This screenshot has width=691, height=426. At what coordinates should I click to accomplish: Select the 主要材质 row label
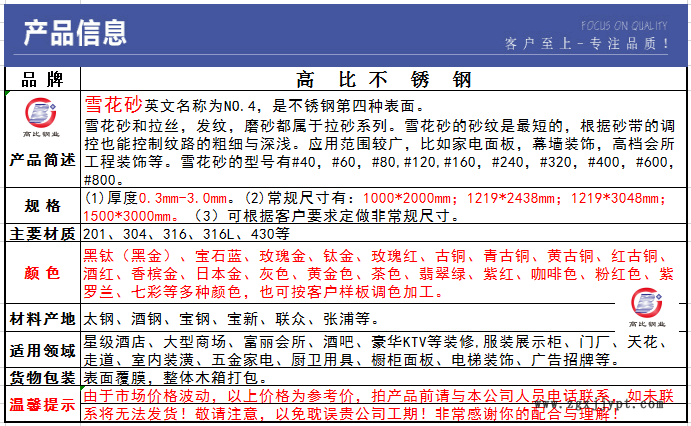(42, 233)
